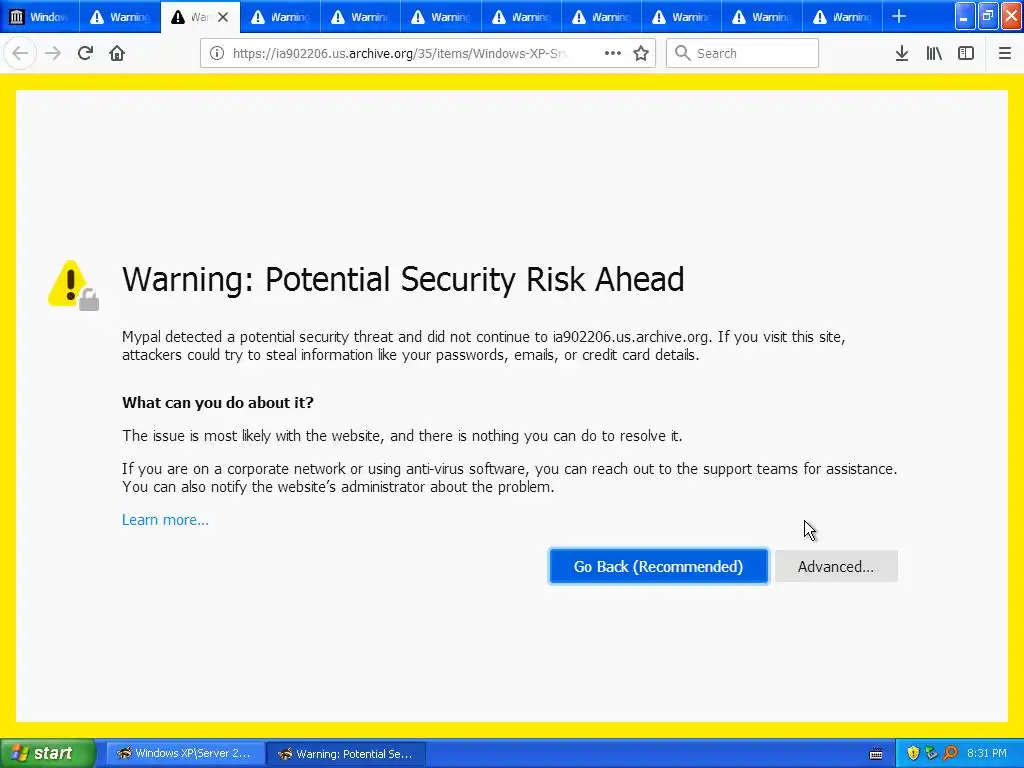This screenshot has width=1024, height=768.
Task: Open the Downloads arrow icon
Action: 902,54
